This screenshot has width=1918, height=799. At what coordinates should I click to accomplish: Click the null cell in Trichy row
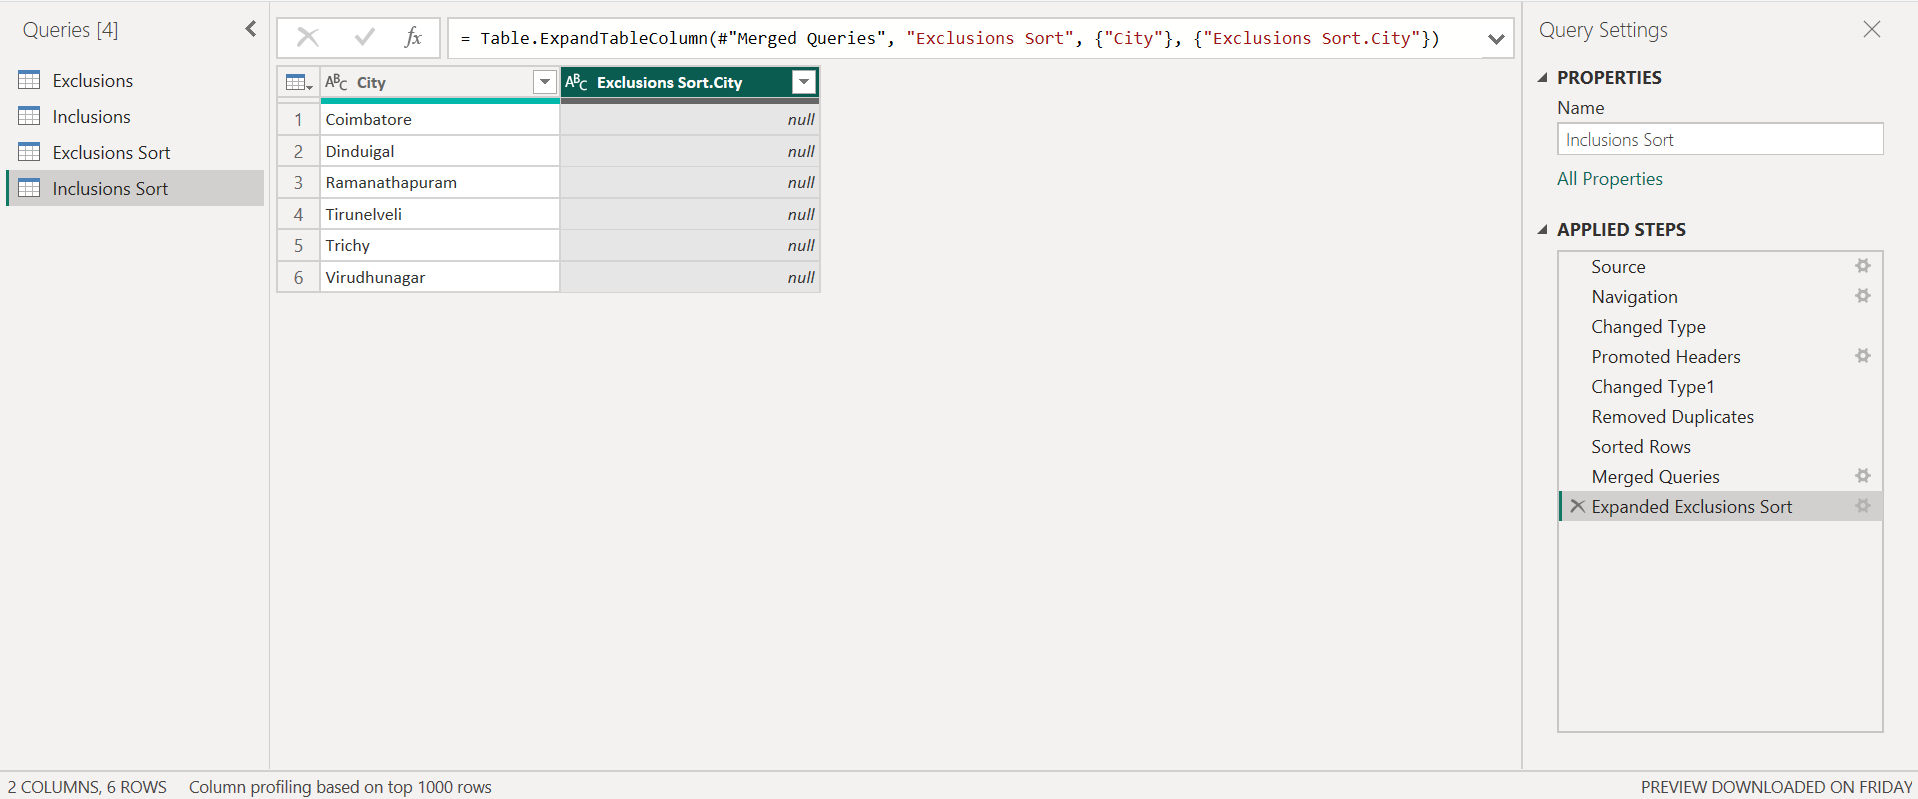tap(690, 245)
